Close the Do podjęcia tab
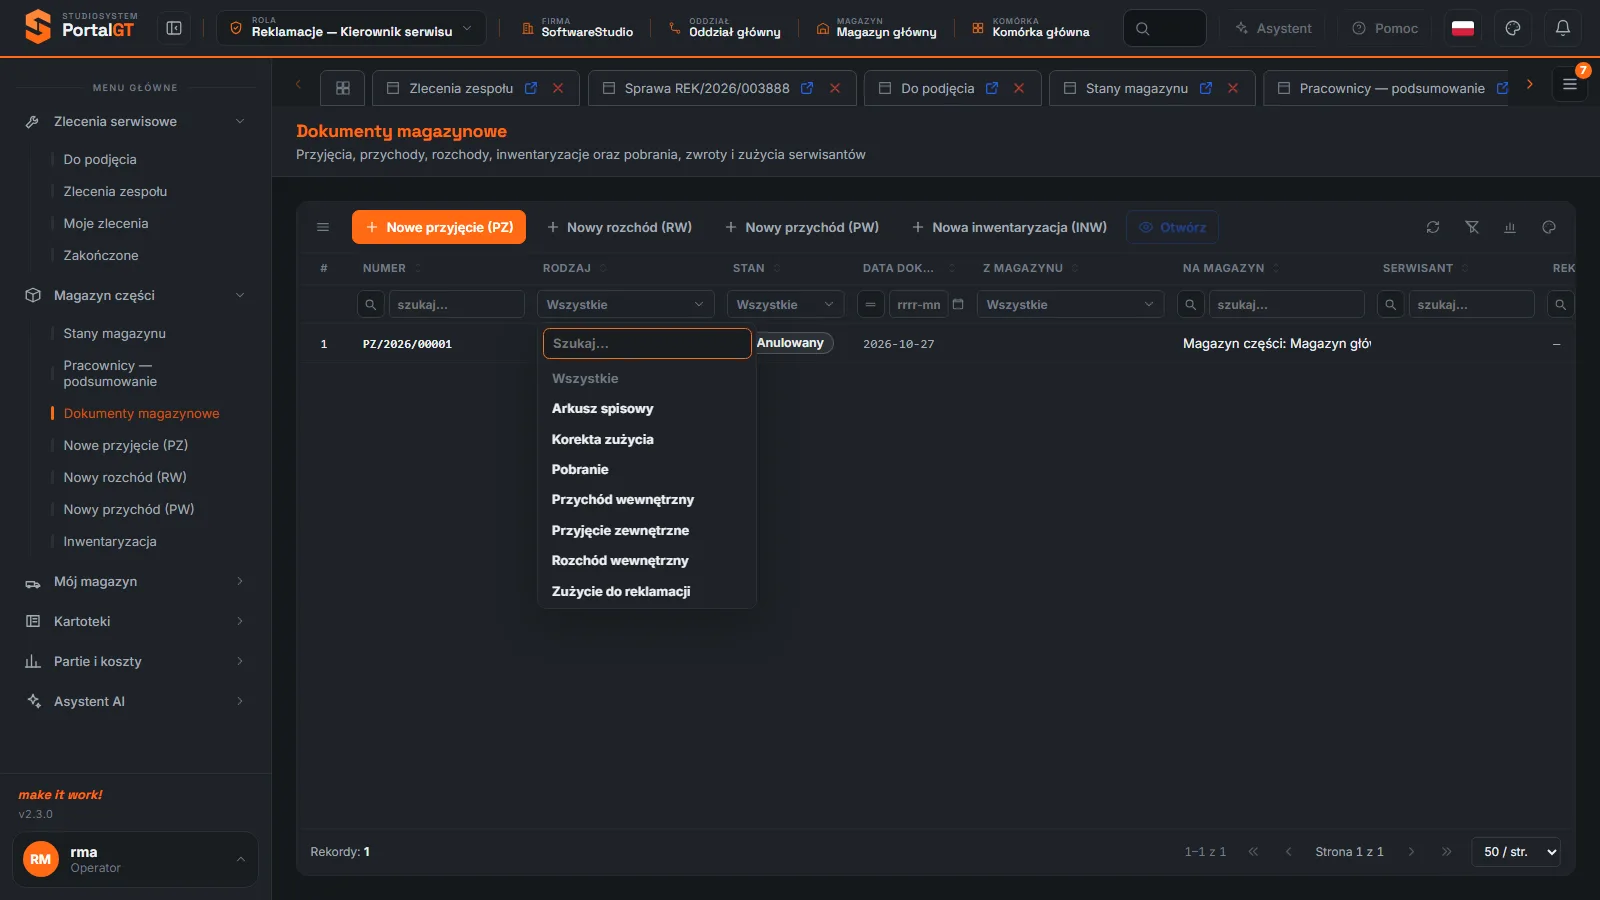The height and width of the screenshot is (900, 1600). click(1019, 88)
